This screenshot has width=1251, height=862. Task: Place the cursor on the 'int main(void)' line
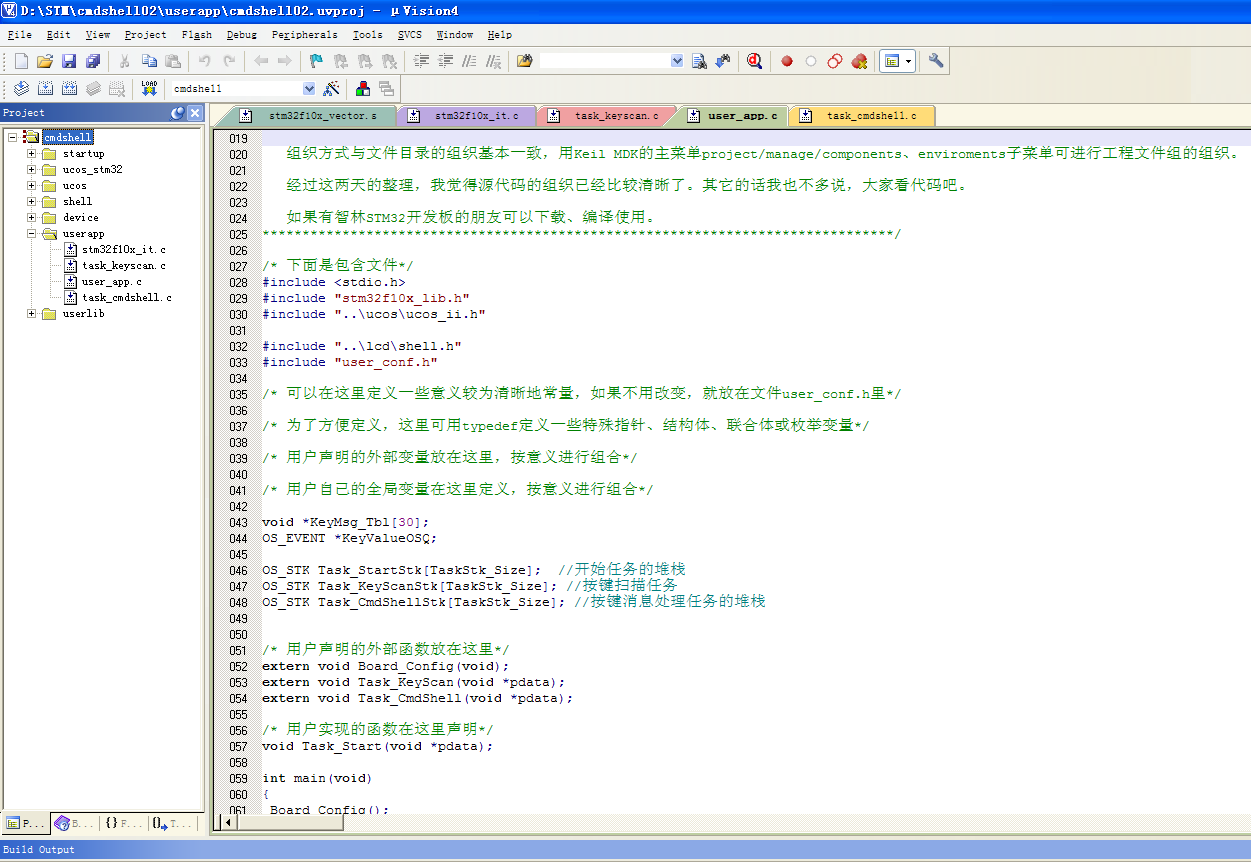pyautogui.click(x=317, y=778)
